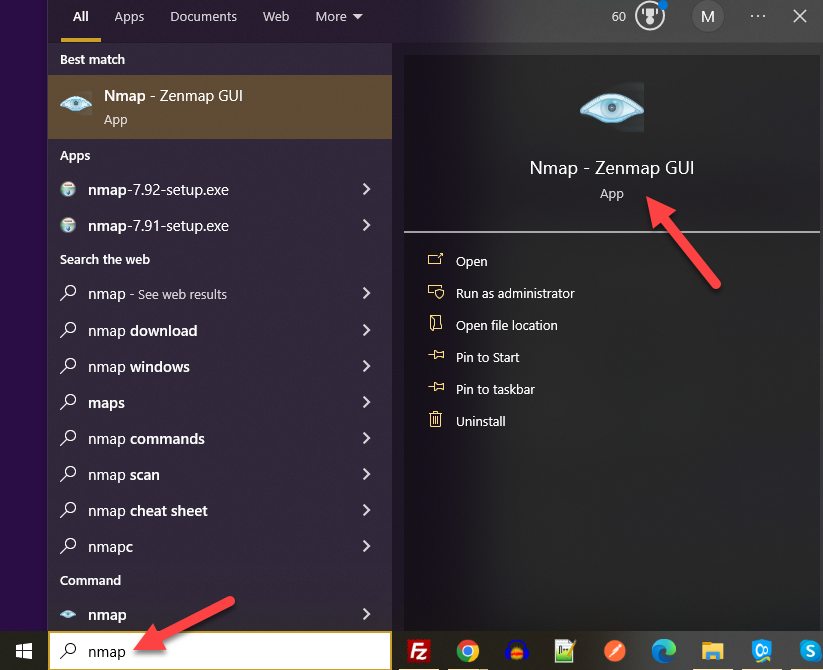Select Open file location action
This screenshot has height=670, width=823.
[x=506, y=325]
